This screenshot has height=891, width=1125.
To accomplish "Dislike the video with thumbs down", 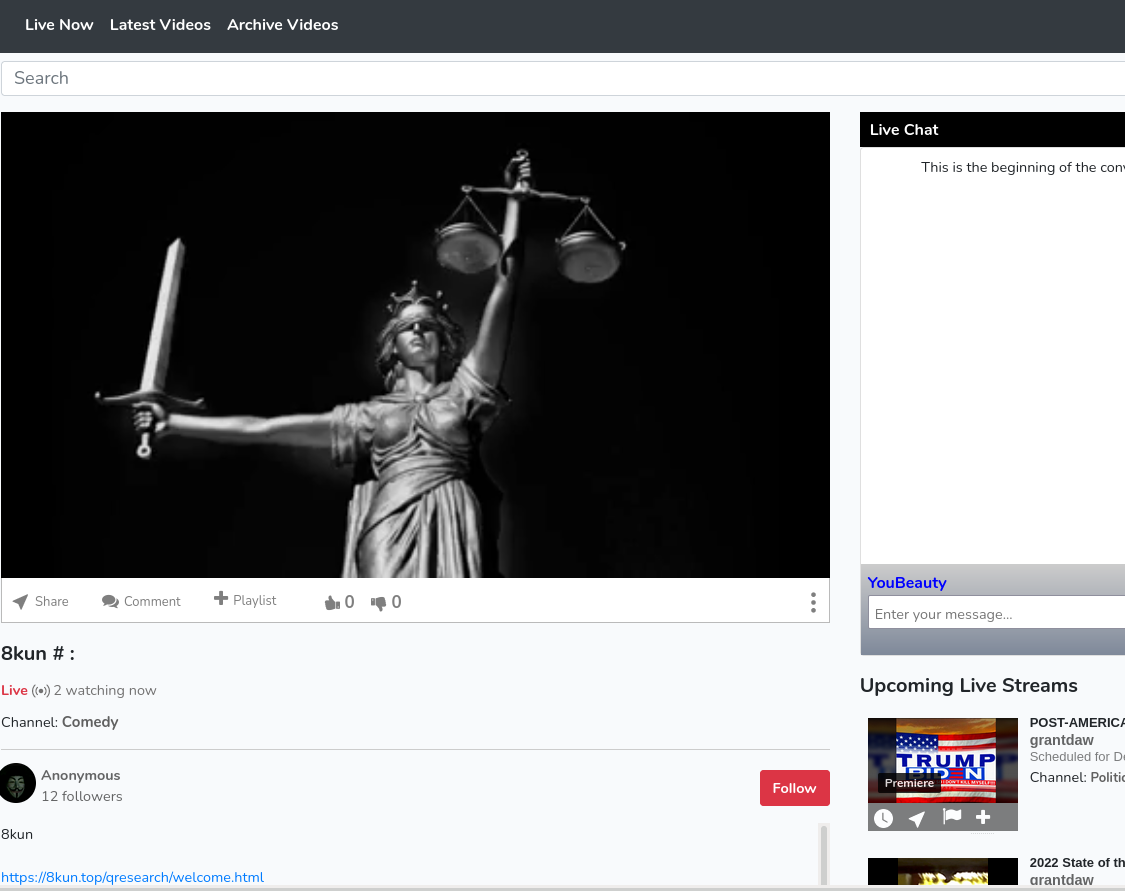I will (386, 602).
